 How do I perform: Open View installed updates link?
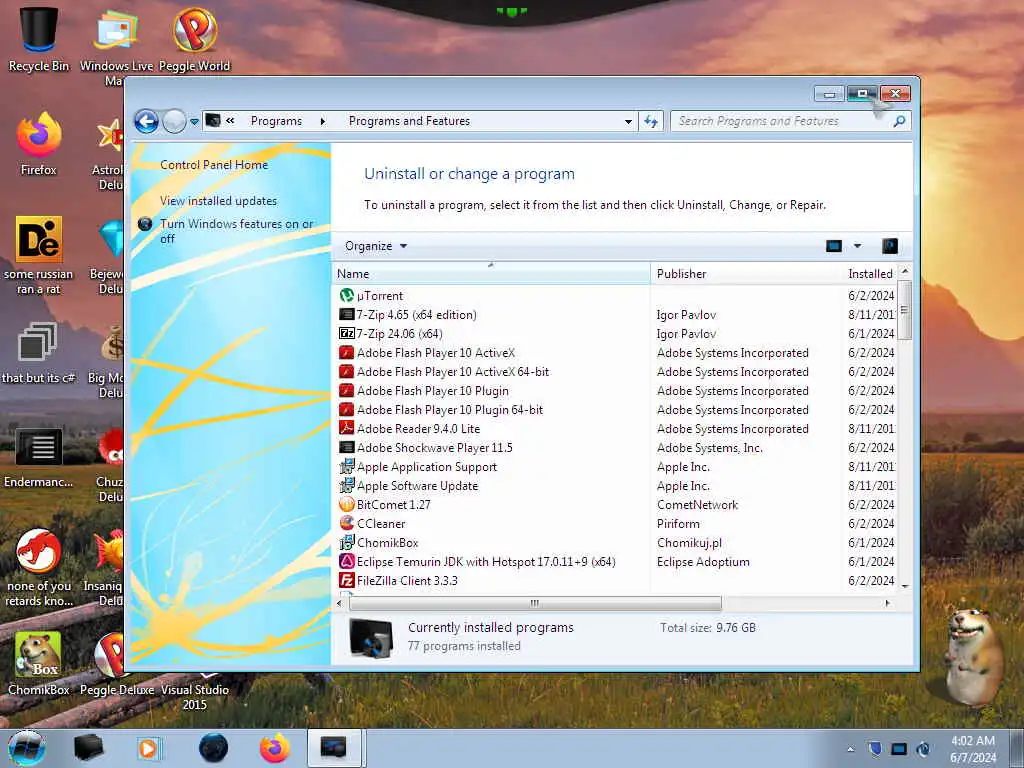pyautogui.click(x=218, y=201)
